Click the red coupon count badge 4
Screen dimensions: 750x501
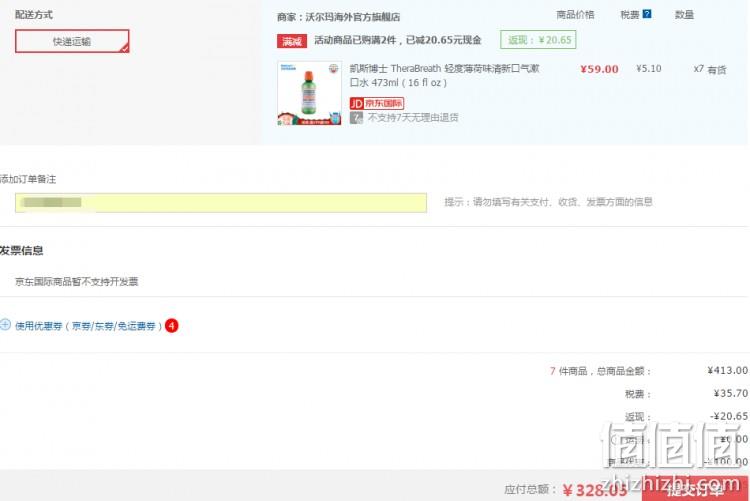point(171,326)
